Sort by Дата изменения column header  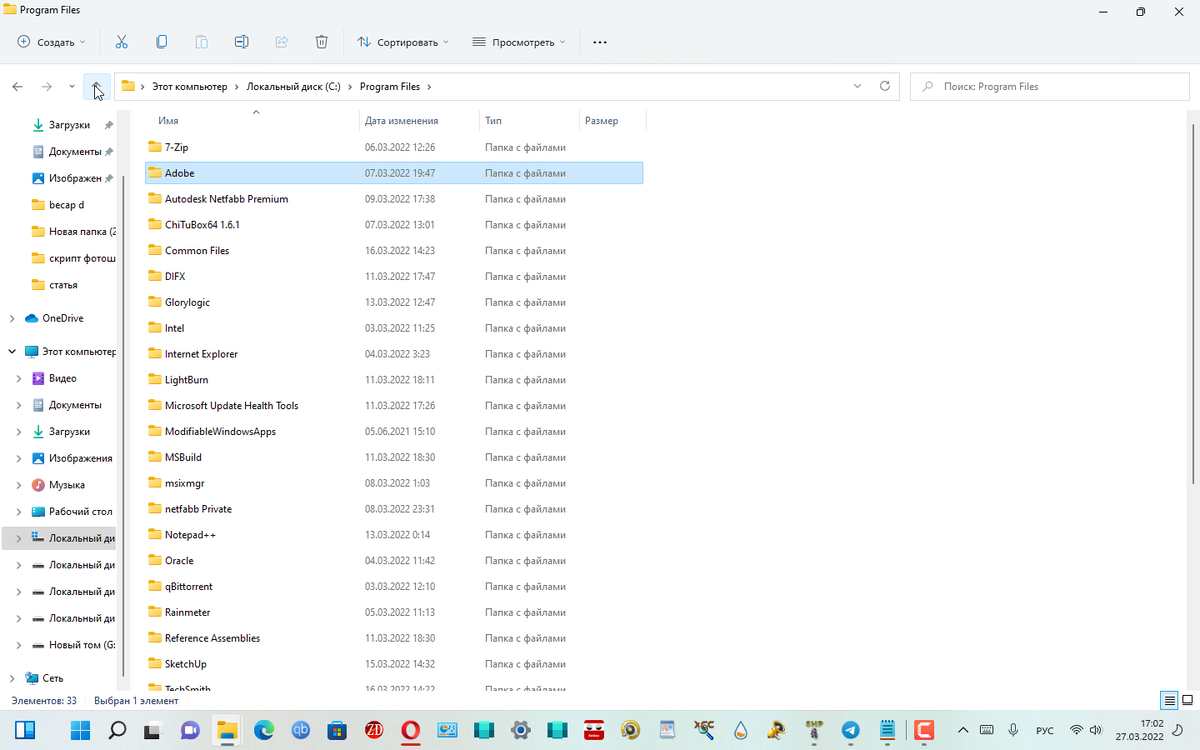[x=402, y=121]
